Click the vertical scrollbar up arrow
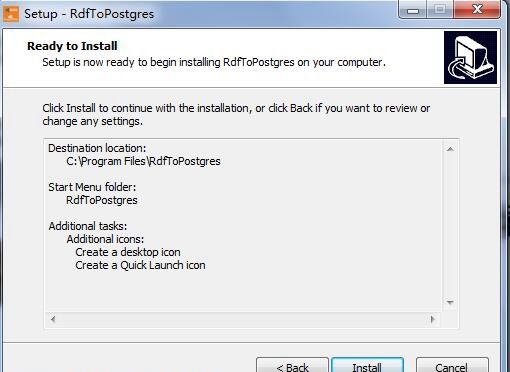510x372 pixels. pyautogui.click(x=450, y=149)
